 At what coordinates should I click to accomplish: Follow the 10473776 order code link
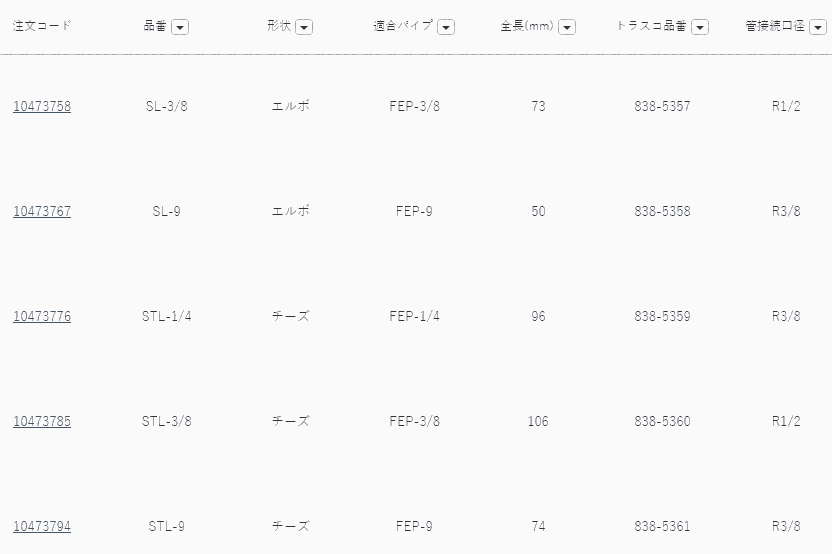[42, 316]
